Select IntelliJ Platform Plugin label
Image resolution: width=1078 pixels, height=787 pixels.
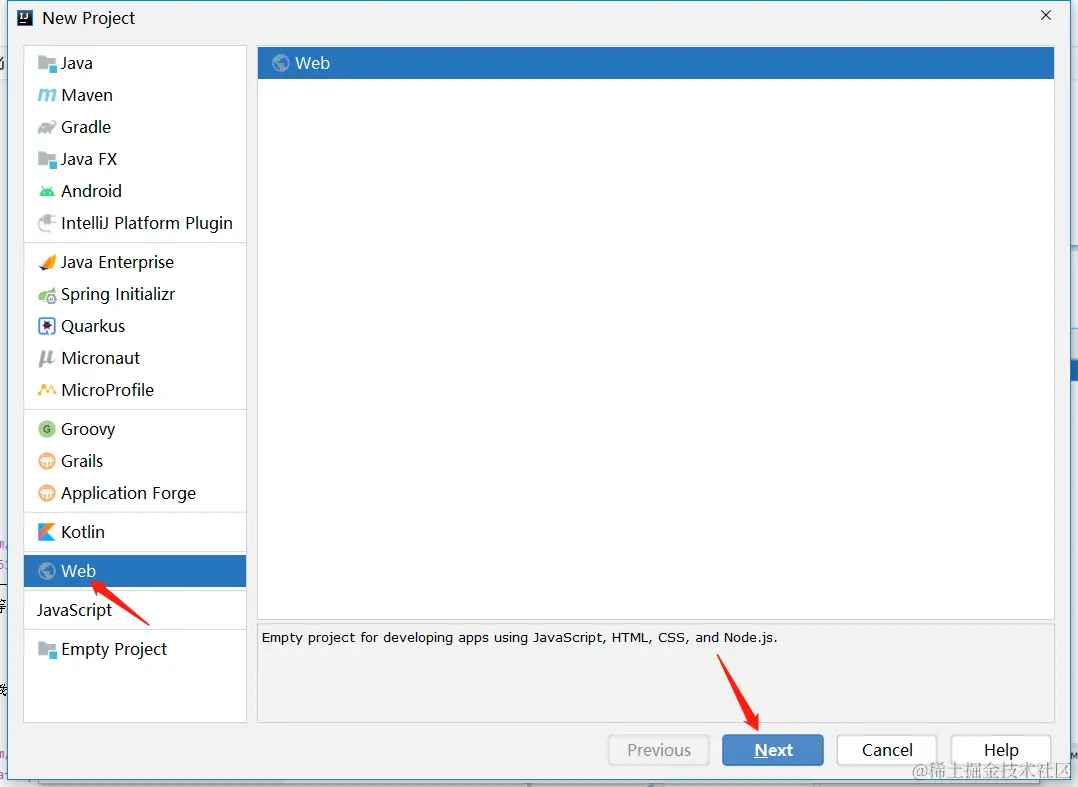click(146, 223)
